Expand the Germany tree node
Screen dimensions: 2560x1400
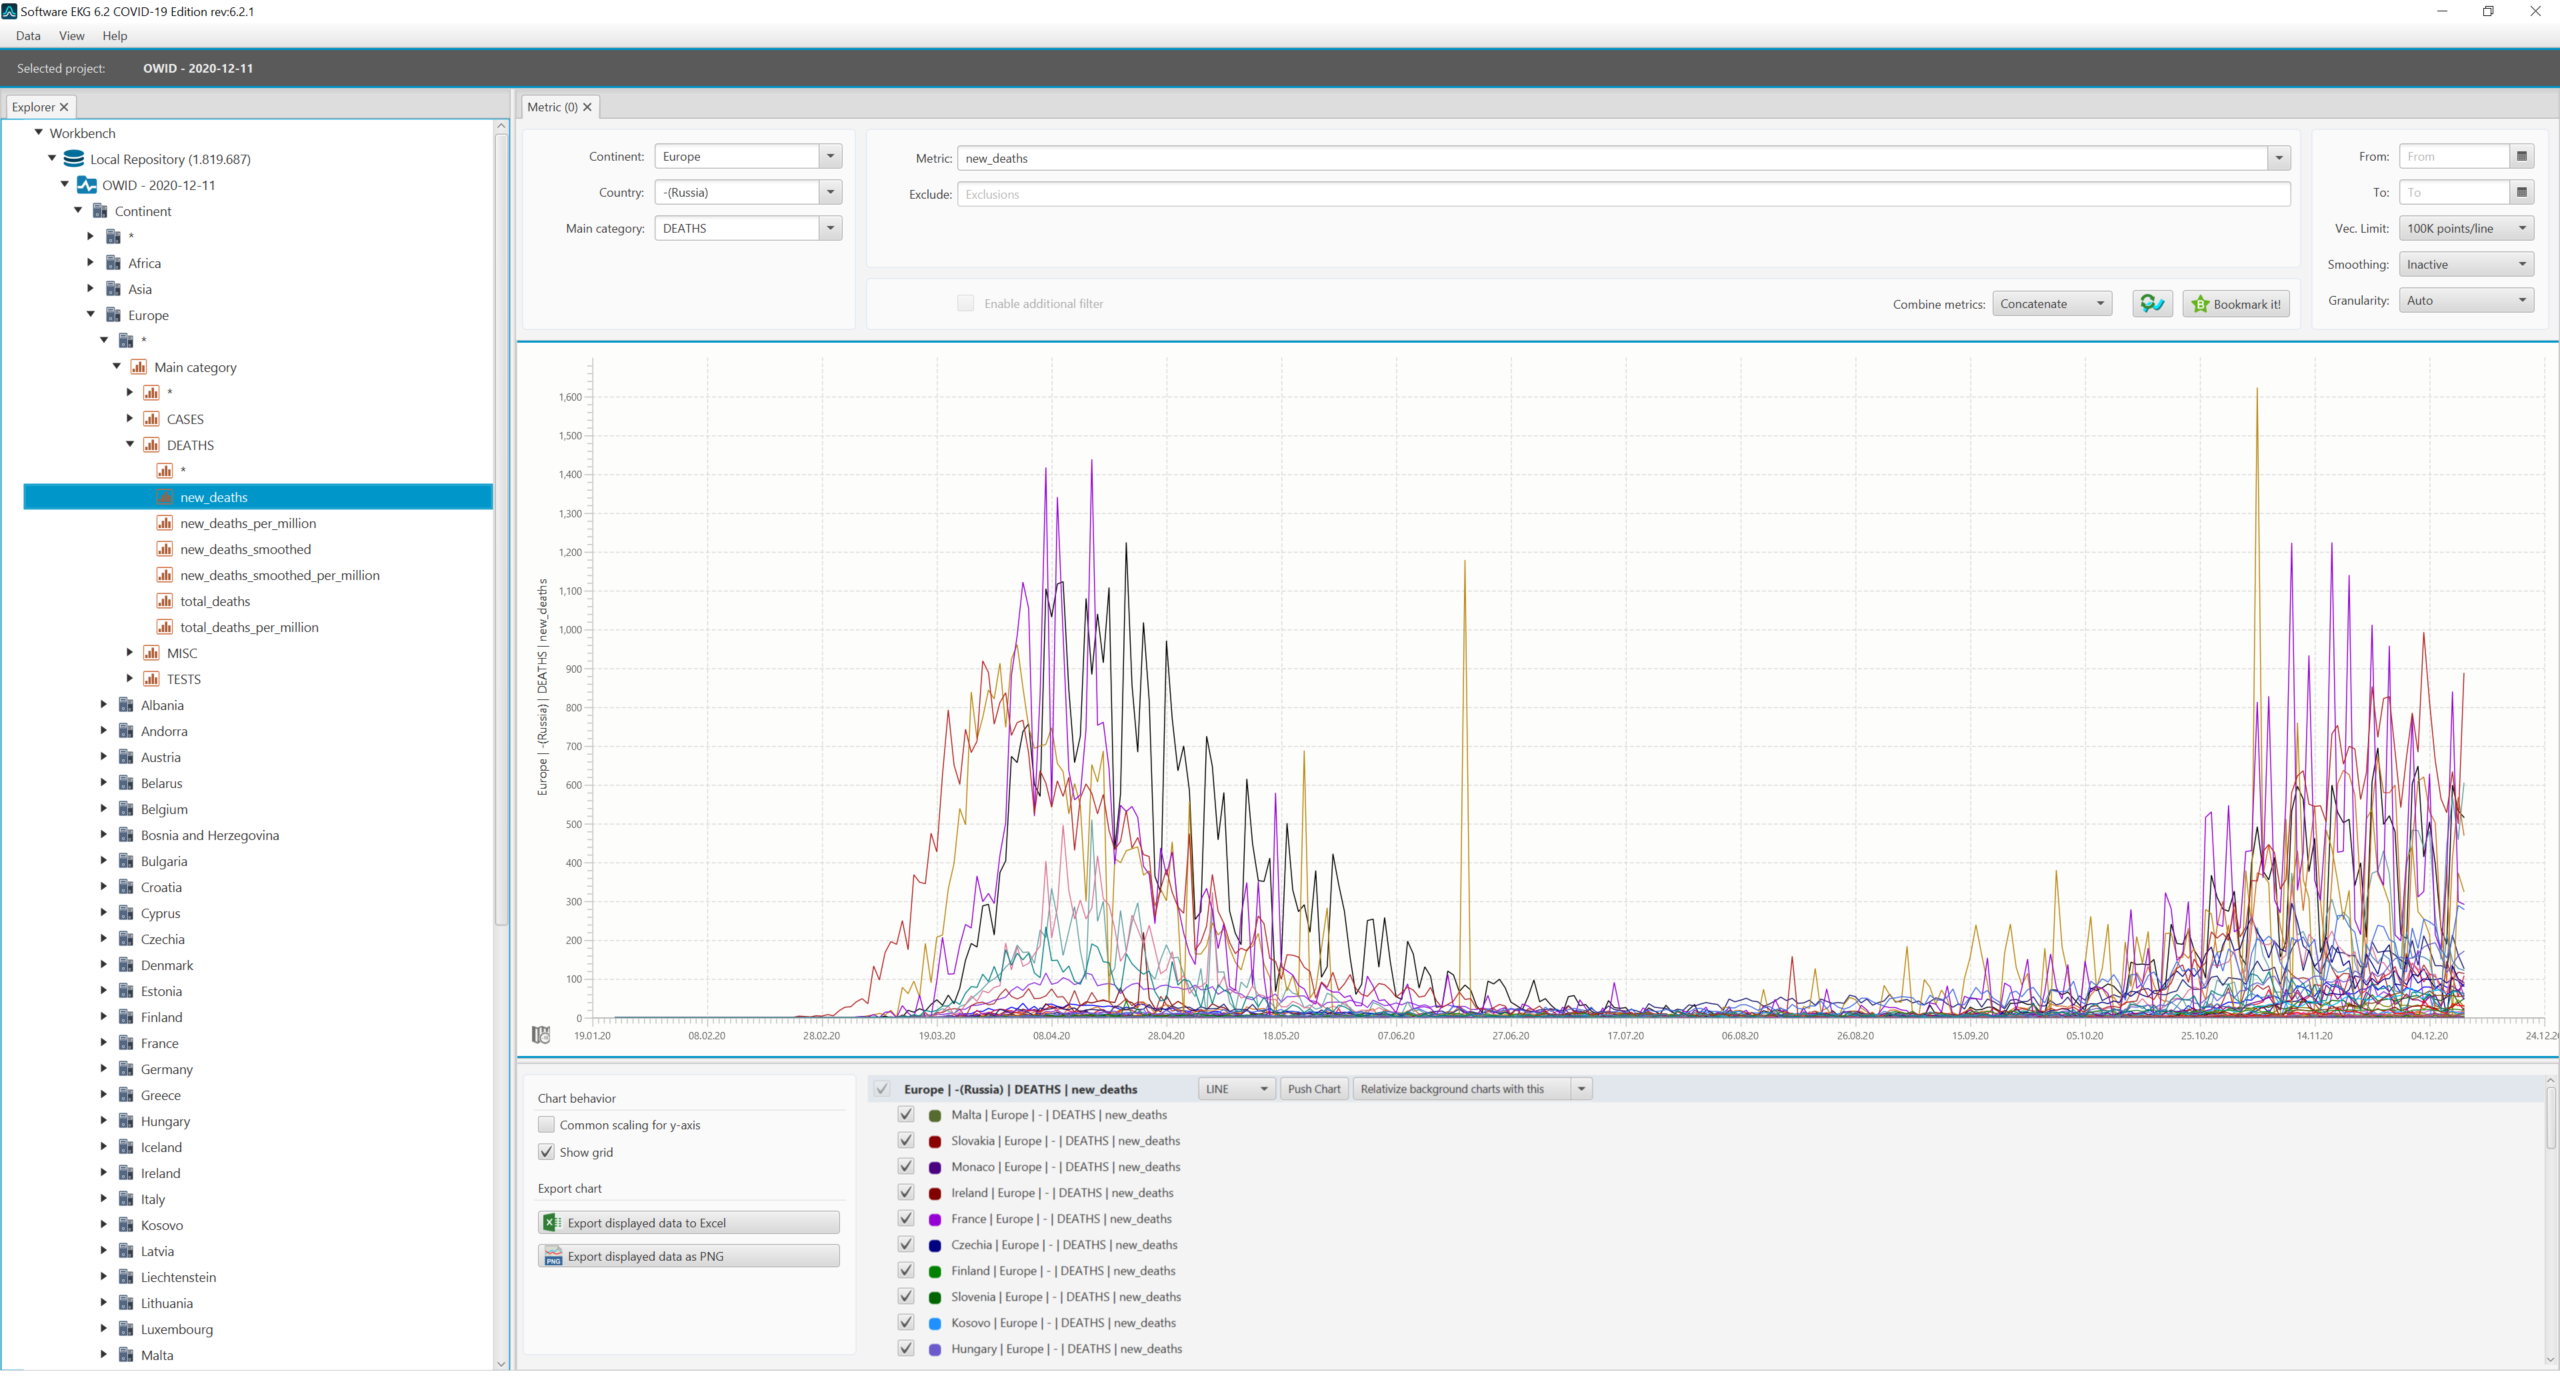click(104, 1069)
